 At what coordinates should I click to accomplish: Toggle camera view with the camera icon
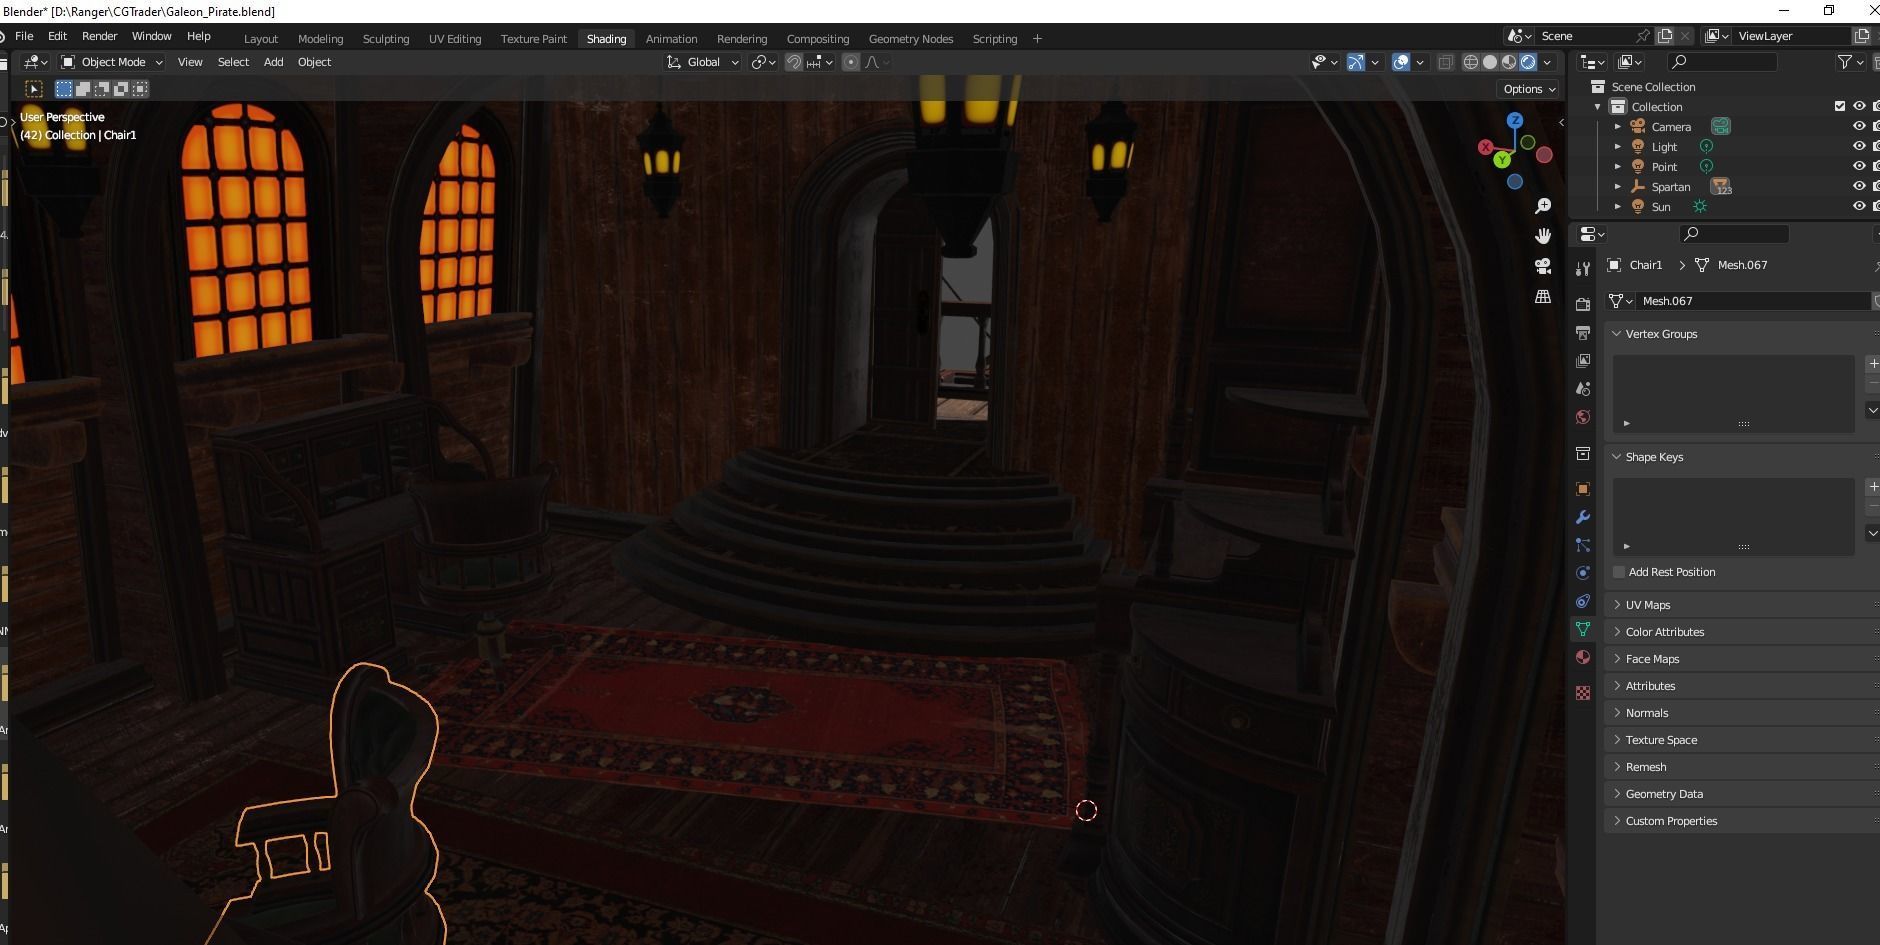pyautogui.click(x=1543, y=266)
